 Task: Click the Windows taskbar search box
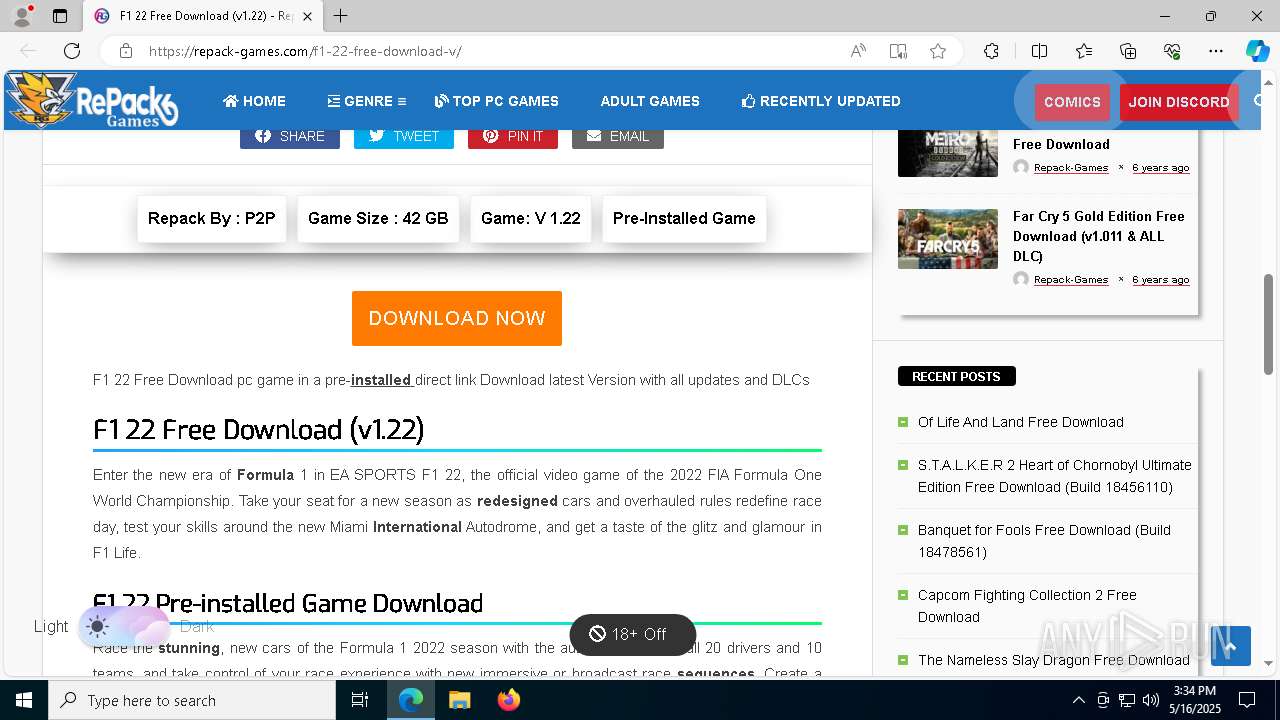pyautogui.click(x=192, y=700)
